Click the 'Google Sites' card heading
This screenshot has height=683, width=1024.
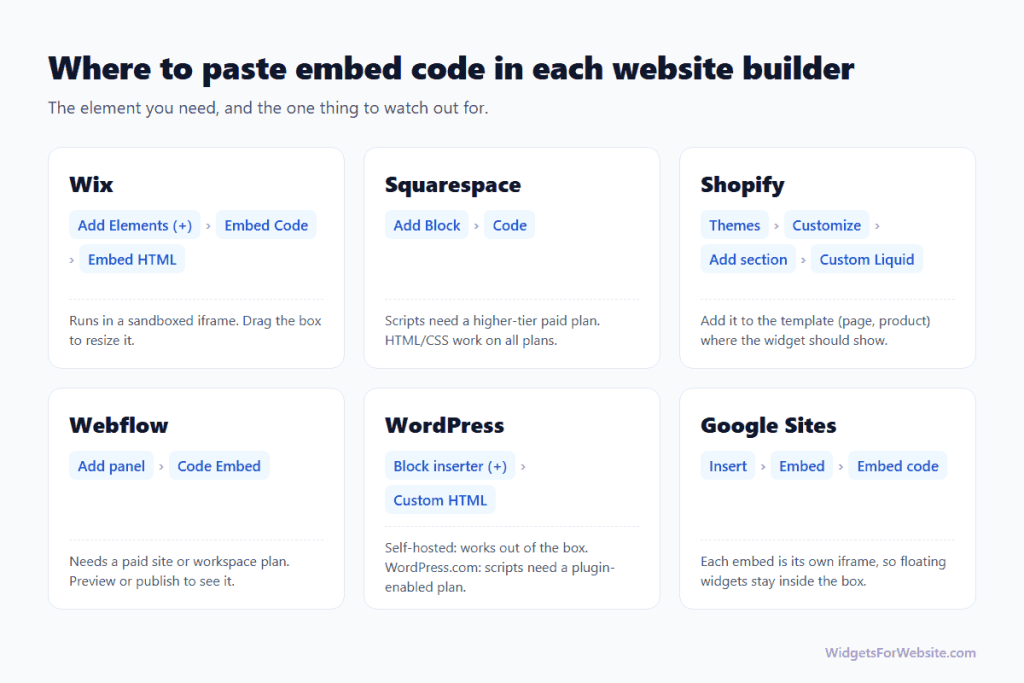point(769,426)
